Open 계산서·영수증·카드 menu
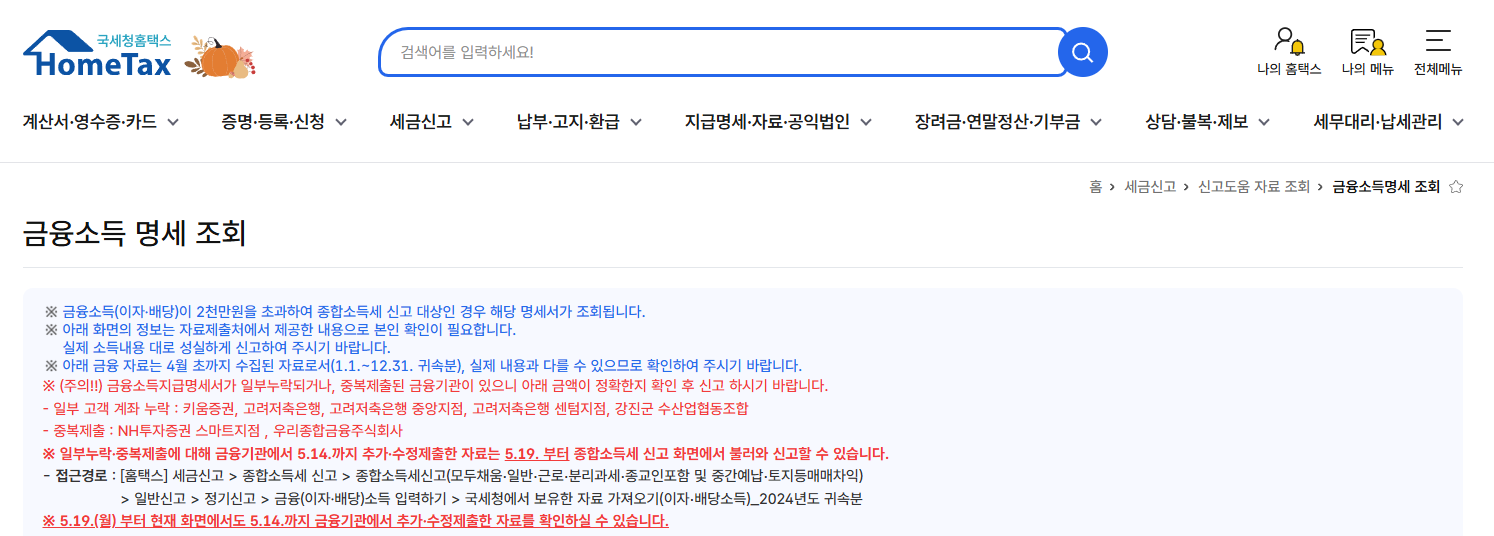 click(90, 122)
